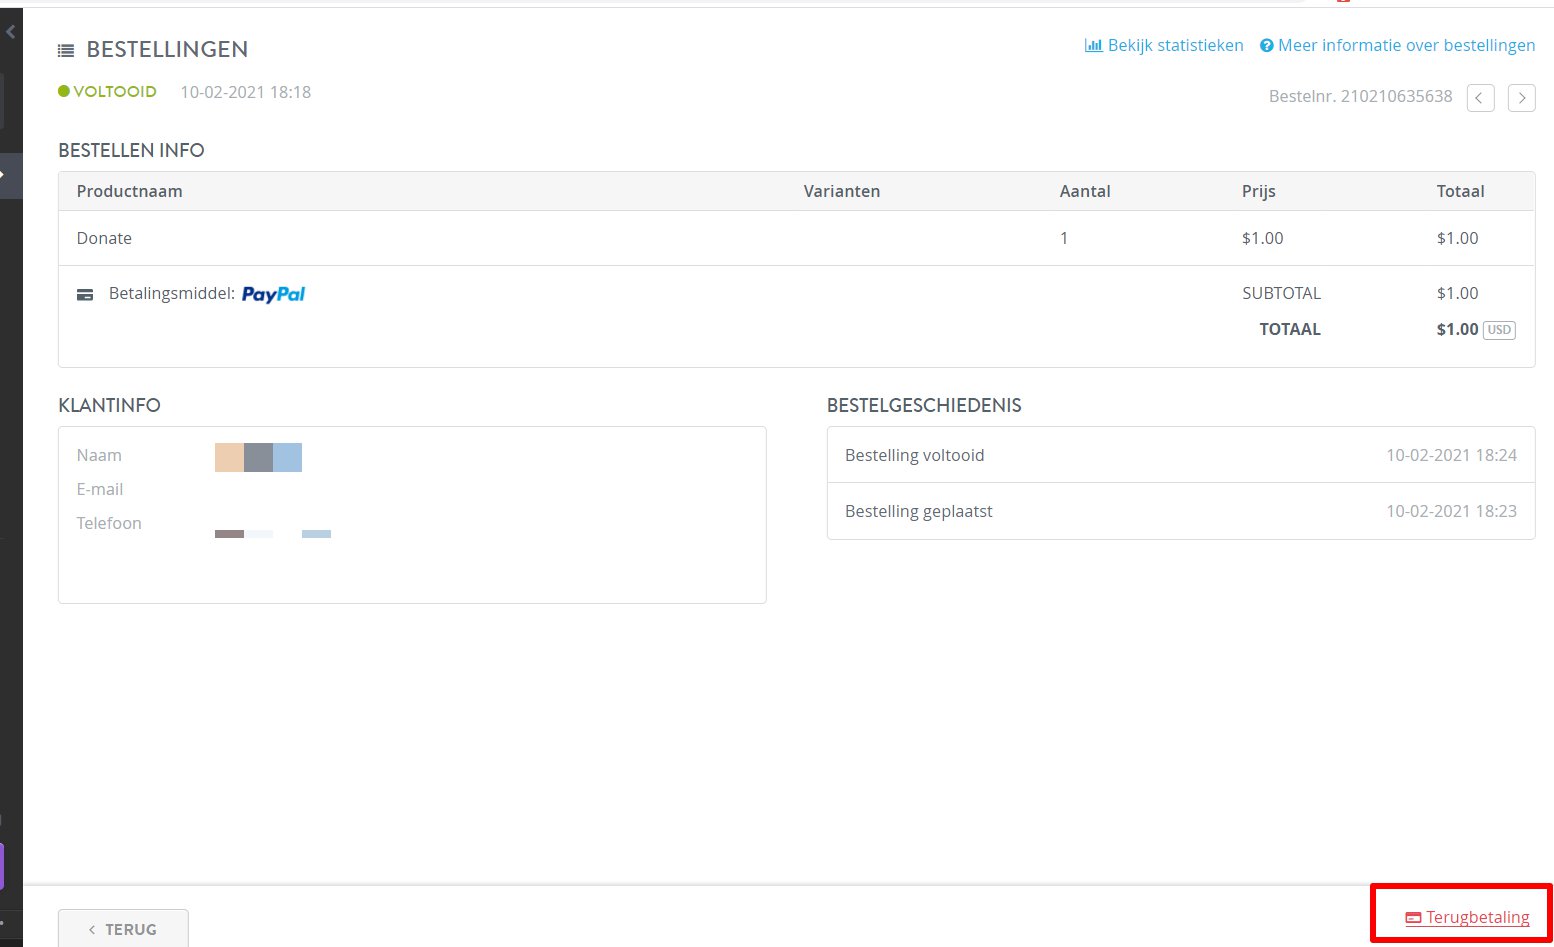This screenshot has width=1554, height=947.
Task: Click the TOTAAL label
Action: click(x=1290, y=329)
